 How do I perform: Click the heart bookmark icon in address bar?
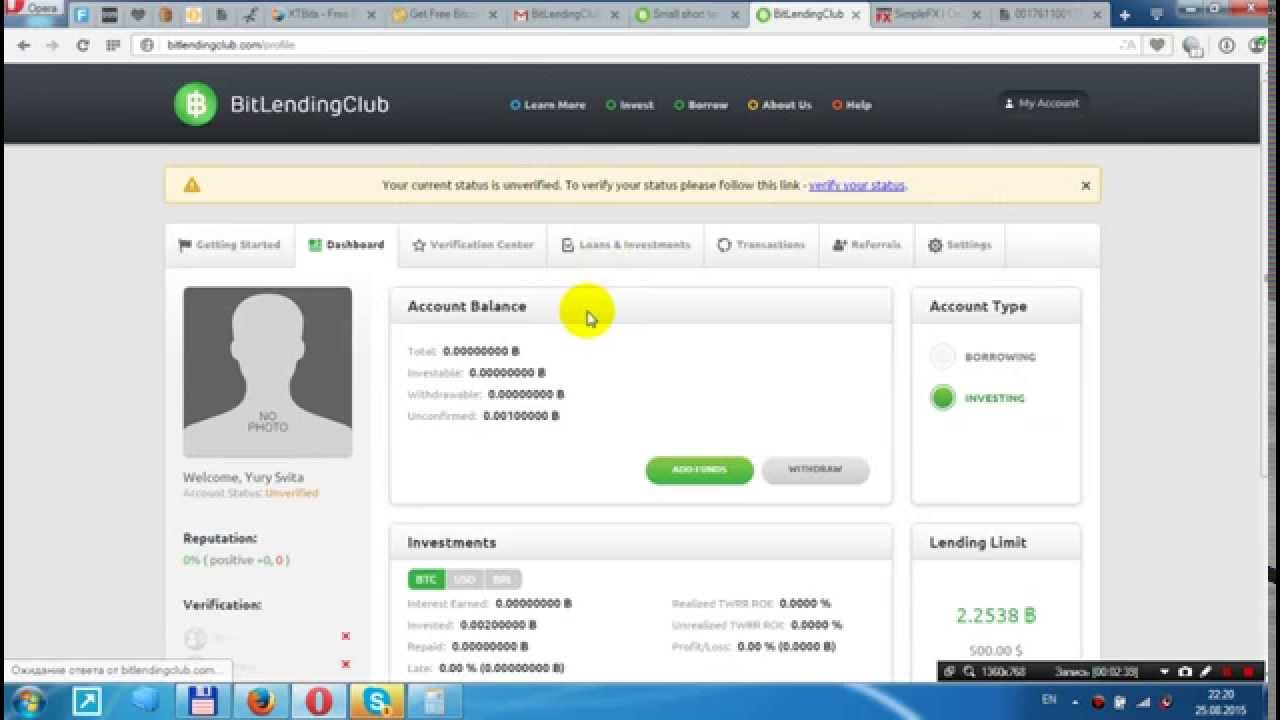coord(1157,45)
